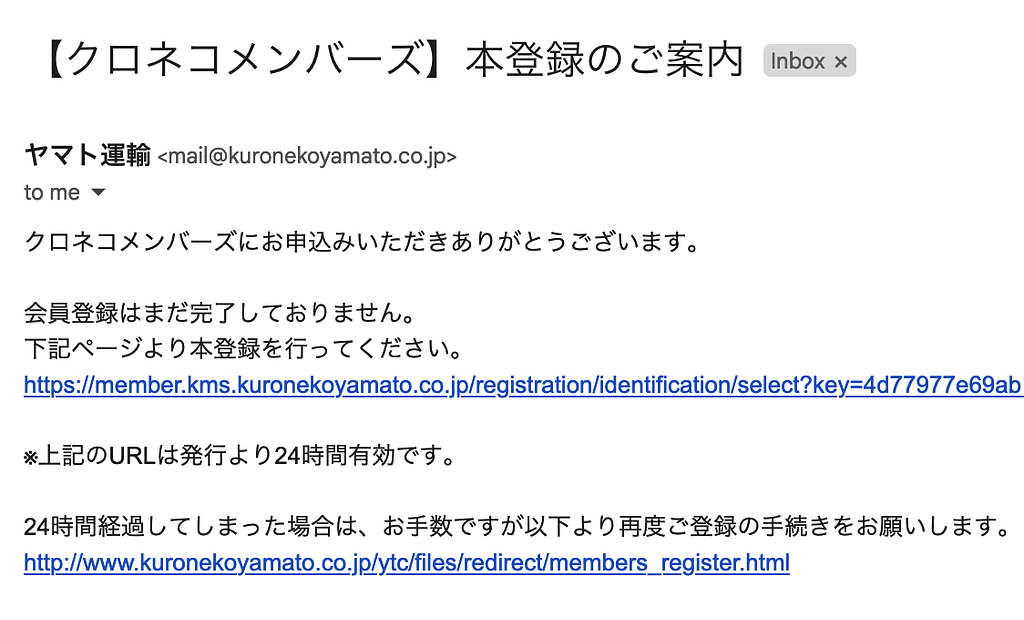The image size is (1024, 620).
Task: Open the registration link starting with https://member.kms
Action: pos(500,384)
